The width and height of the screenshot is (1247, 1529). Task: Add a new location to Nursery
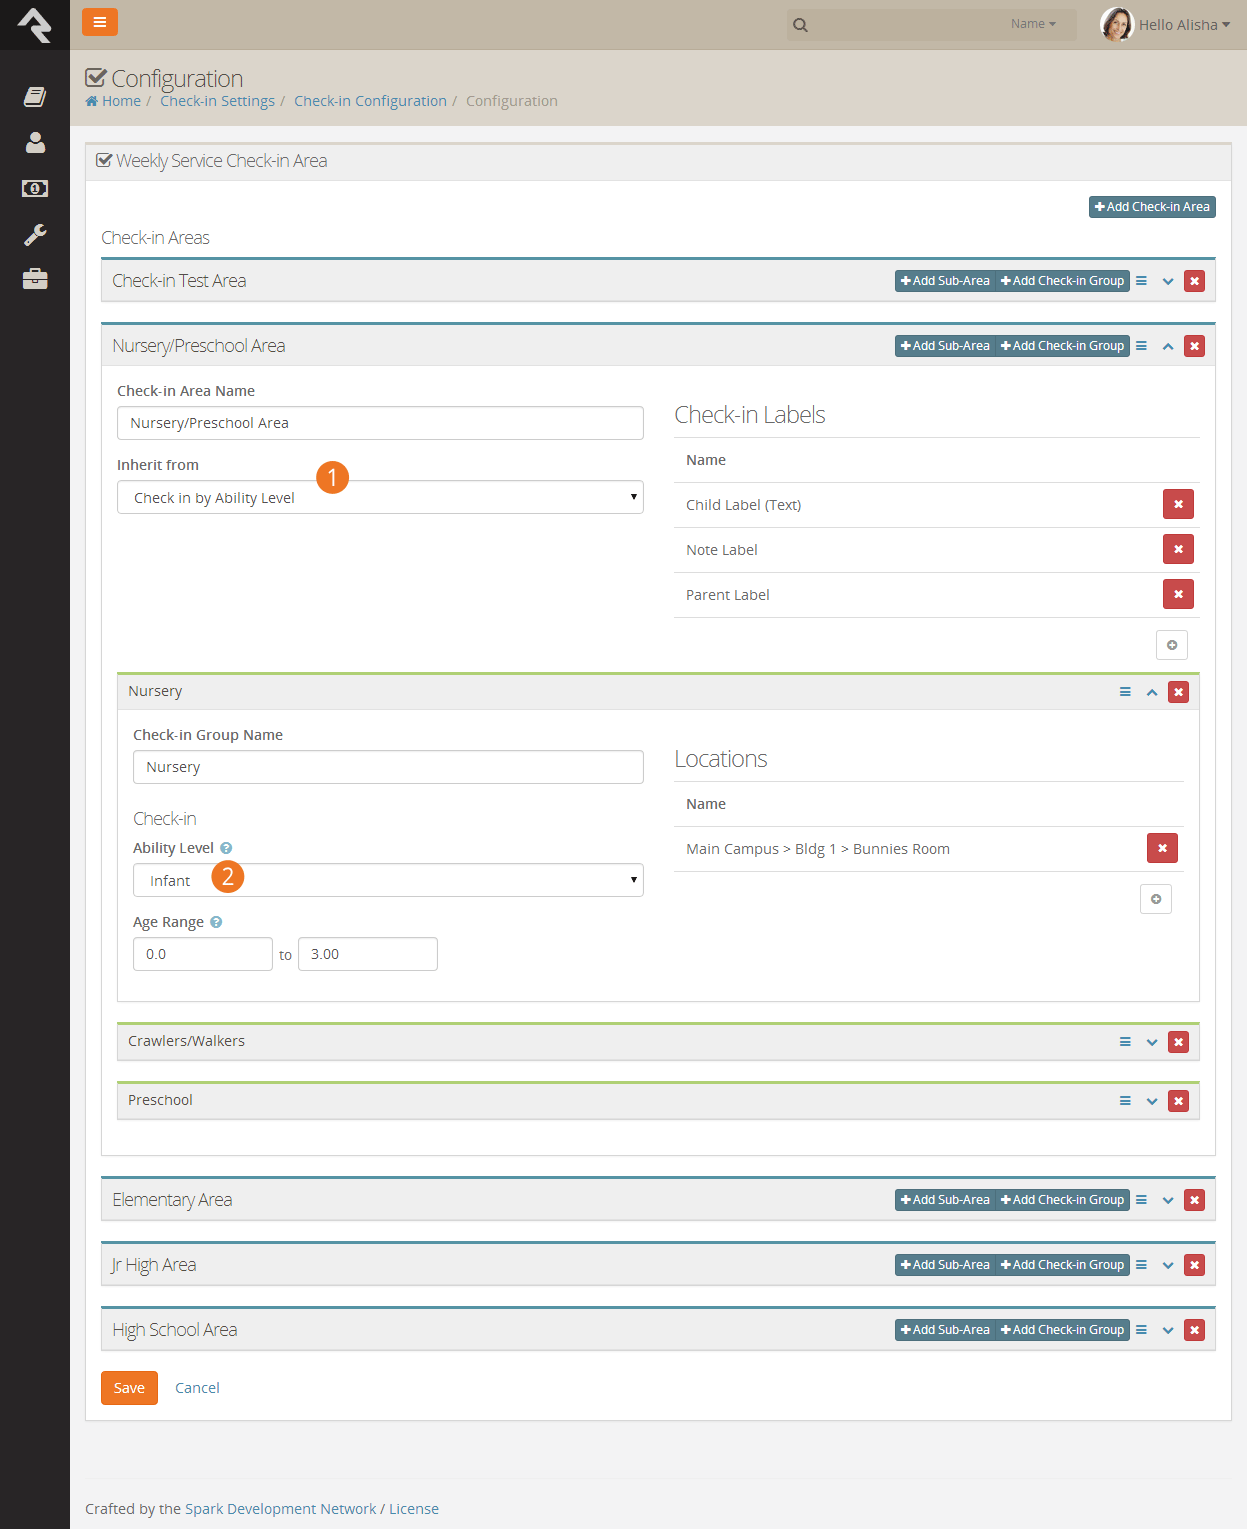pos(1156,899)
